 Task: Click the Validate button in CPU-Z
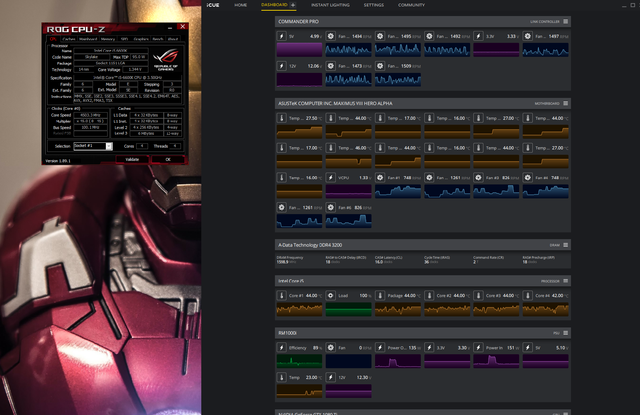click(132, 160)
